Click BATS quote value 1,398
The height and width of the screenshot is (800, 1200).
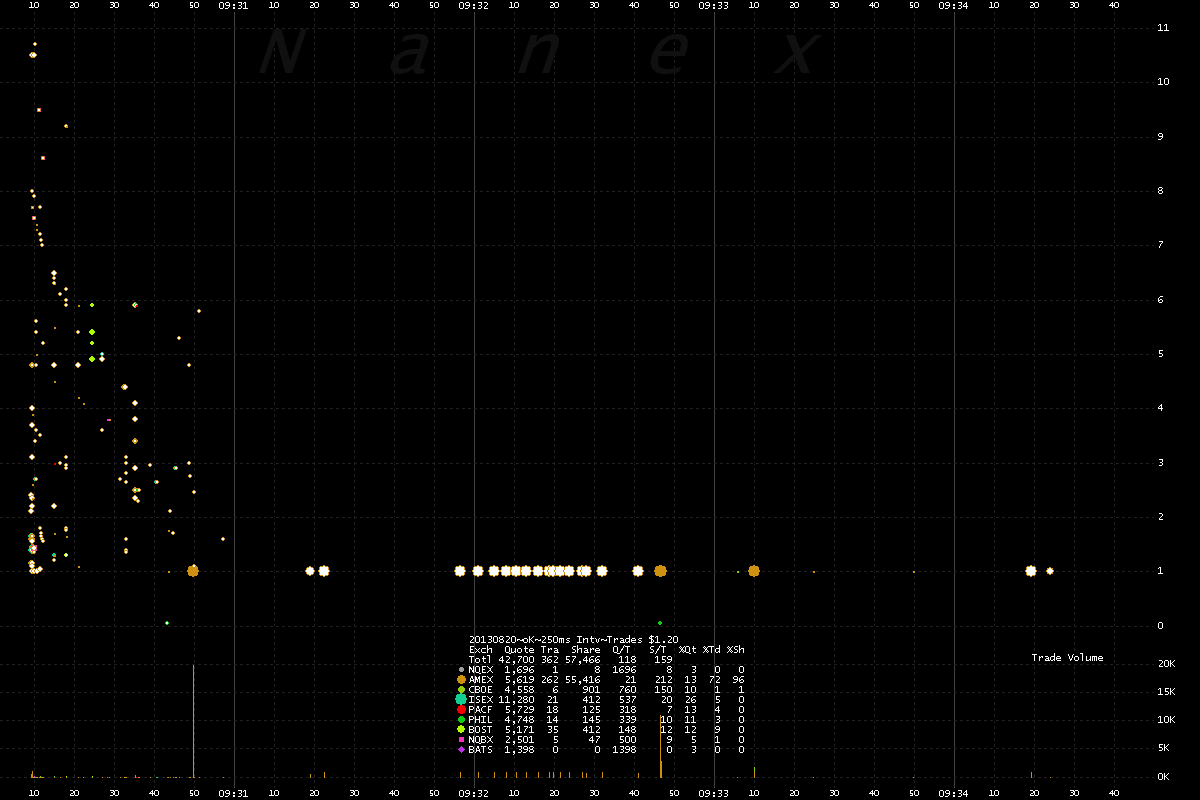pyautogui.click(x=520, y=749)
